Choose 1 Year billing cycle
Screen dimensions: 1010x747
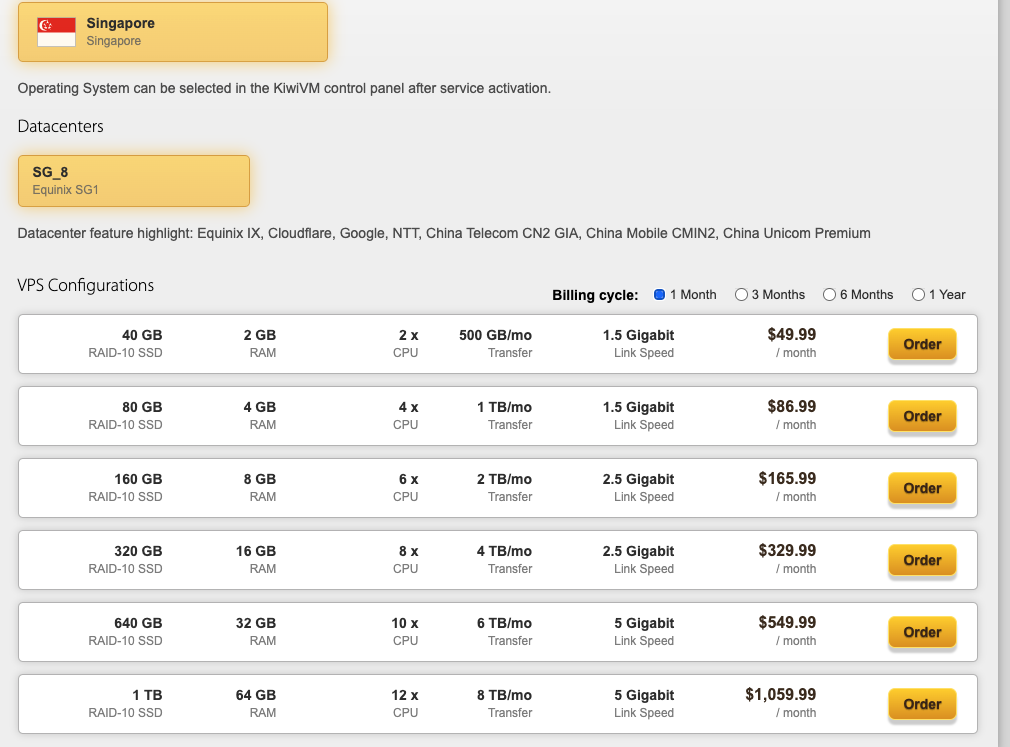[x=919, y=294]
